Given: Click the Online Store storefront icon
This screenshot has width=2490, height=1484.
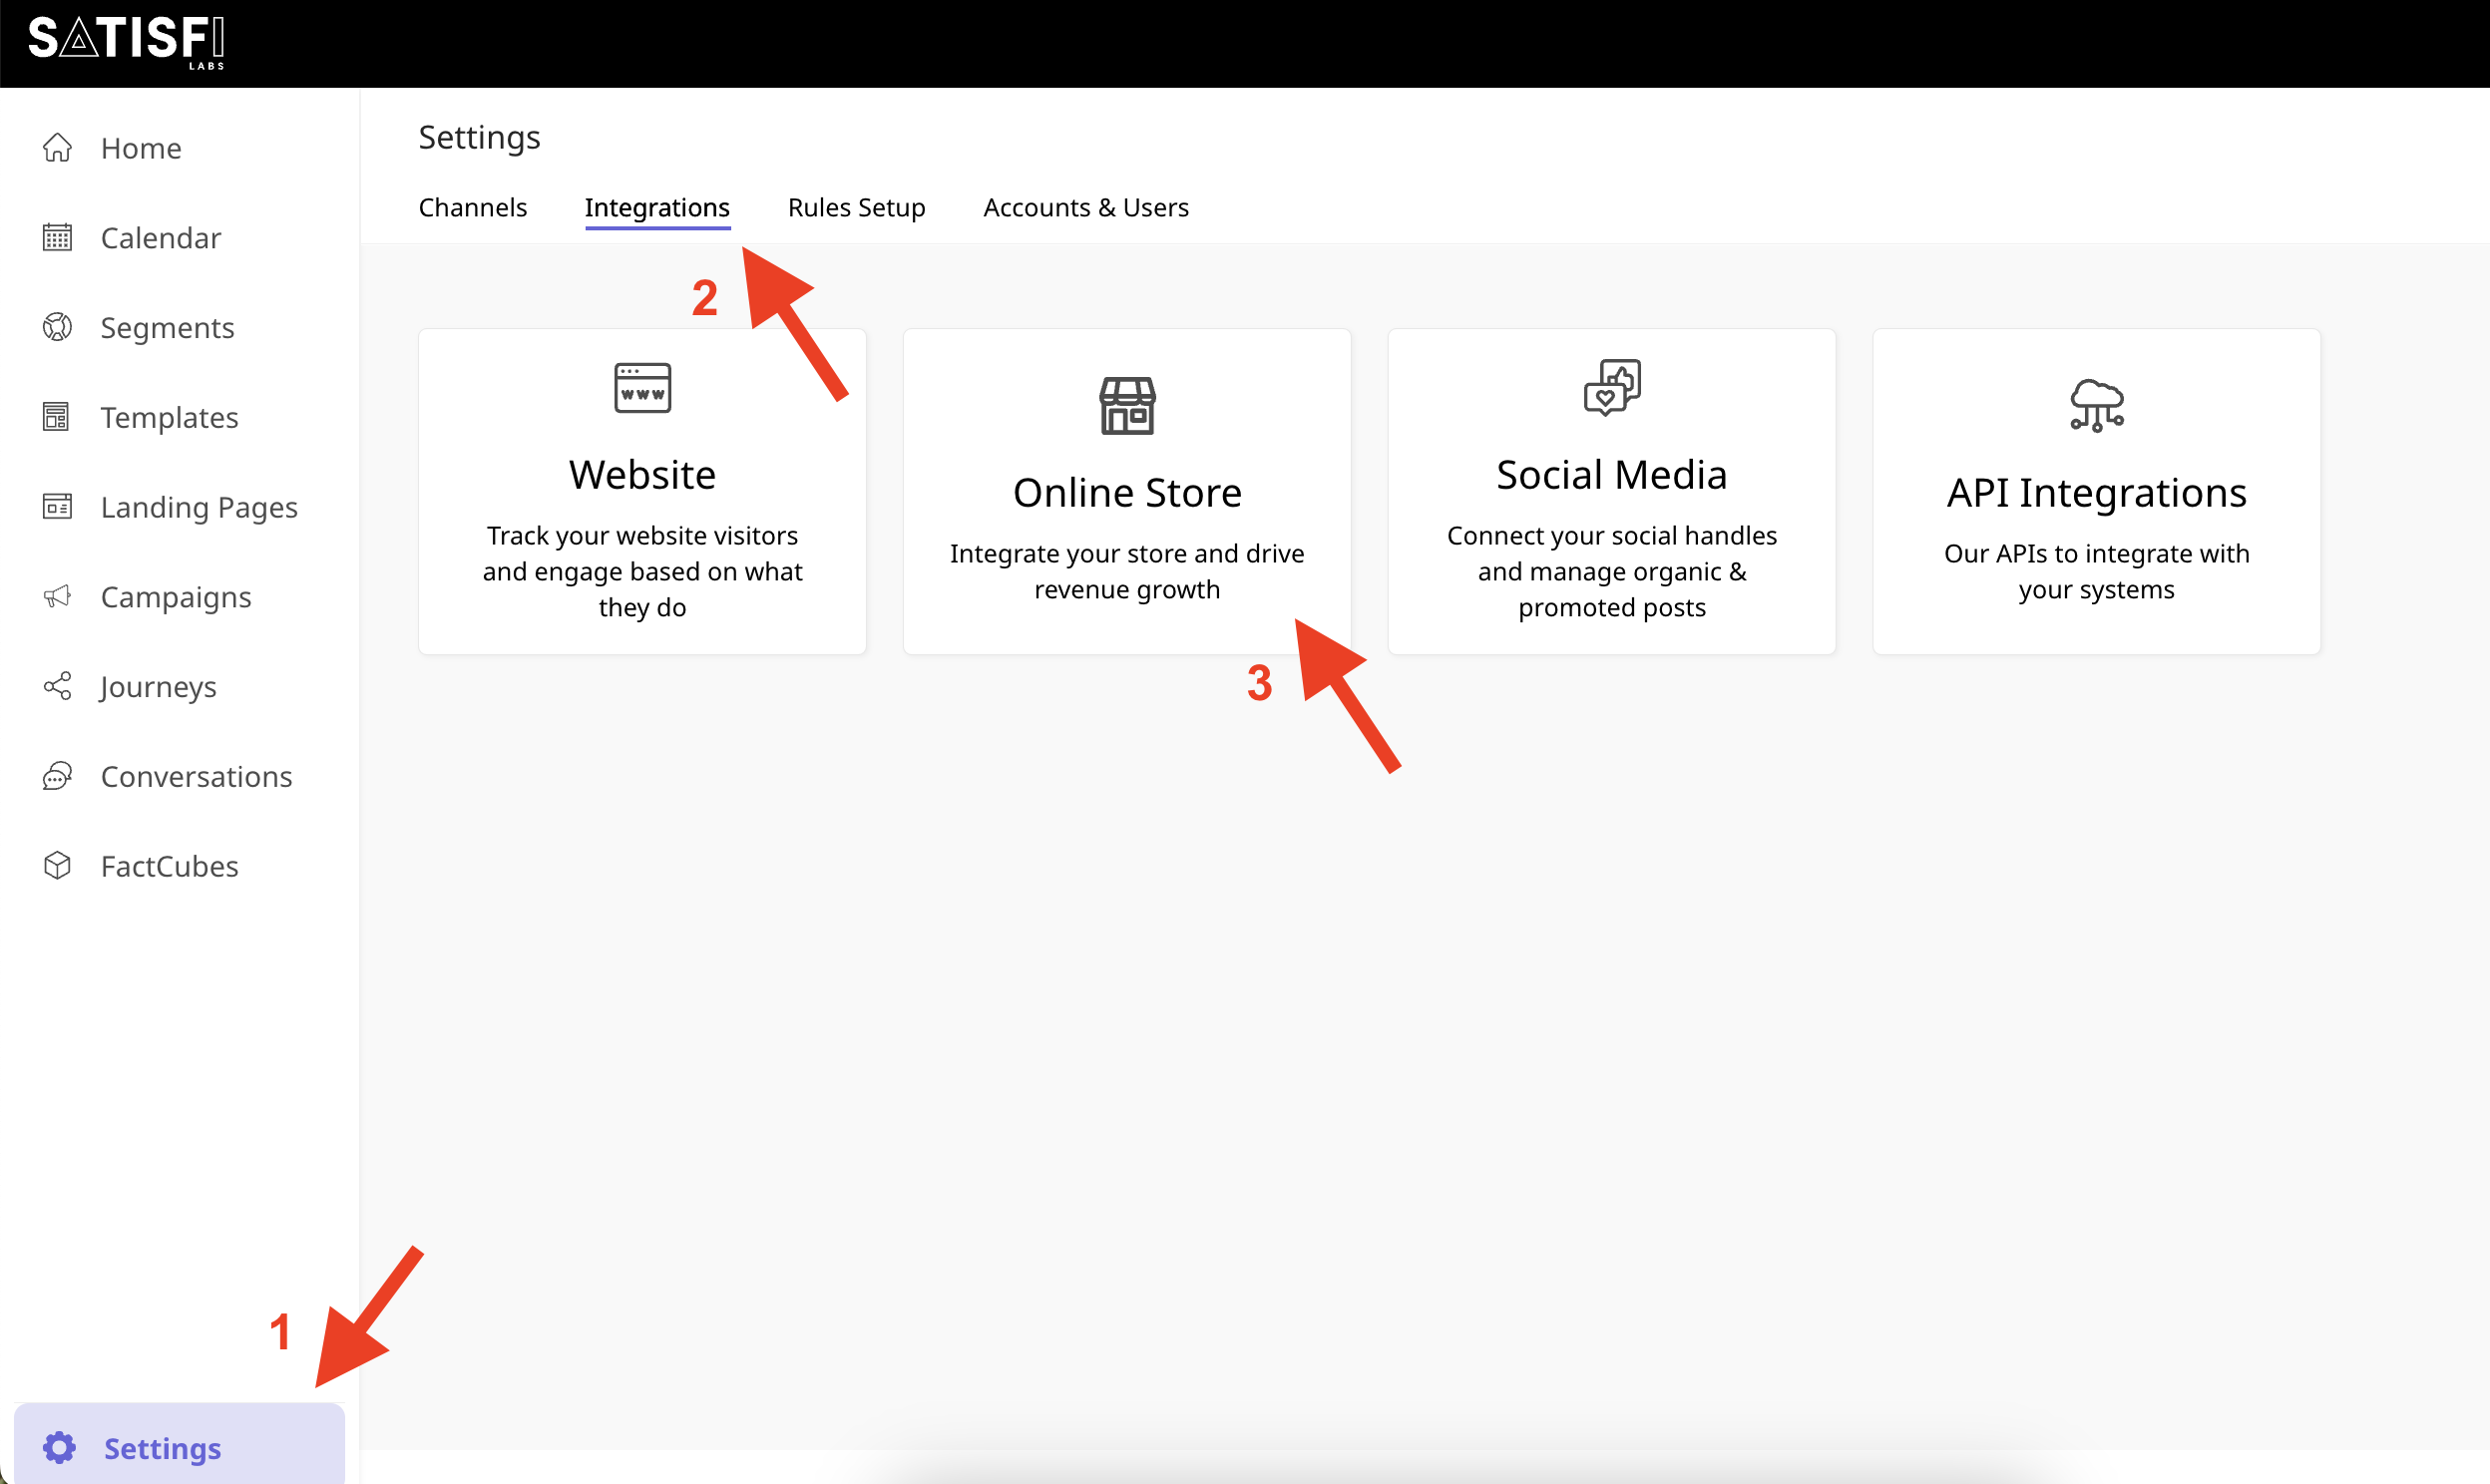Looking at the screenshot, I should tap(1127, 405).
